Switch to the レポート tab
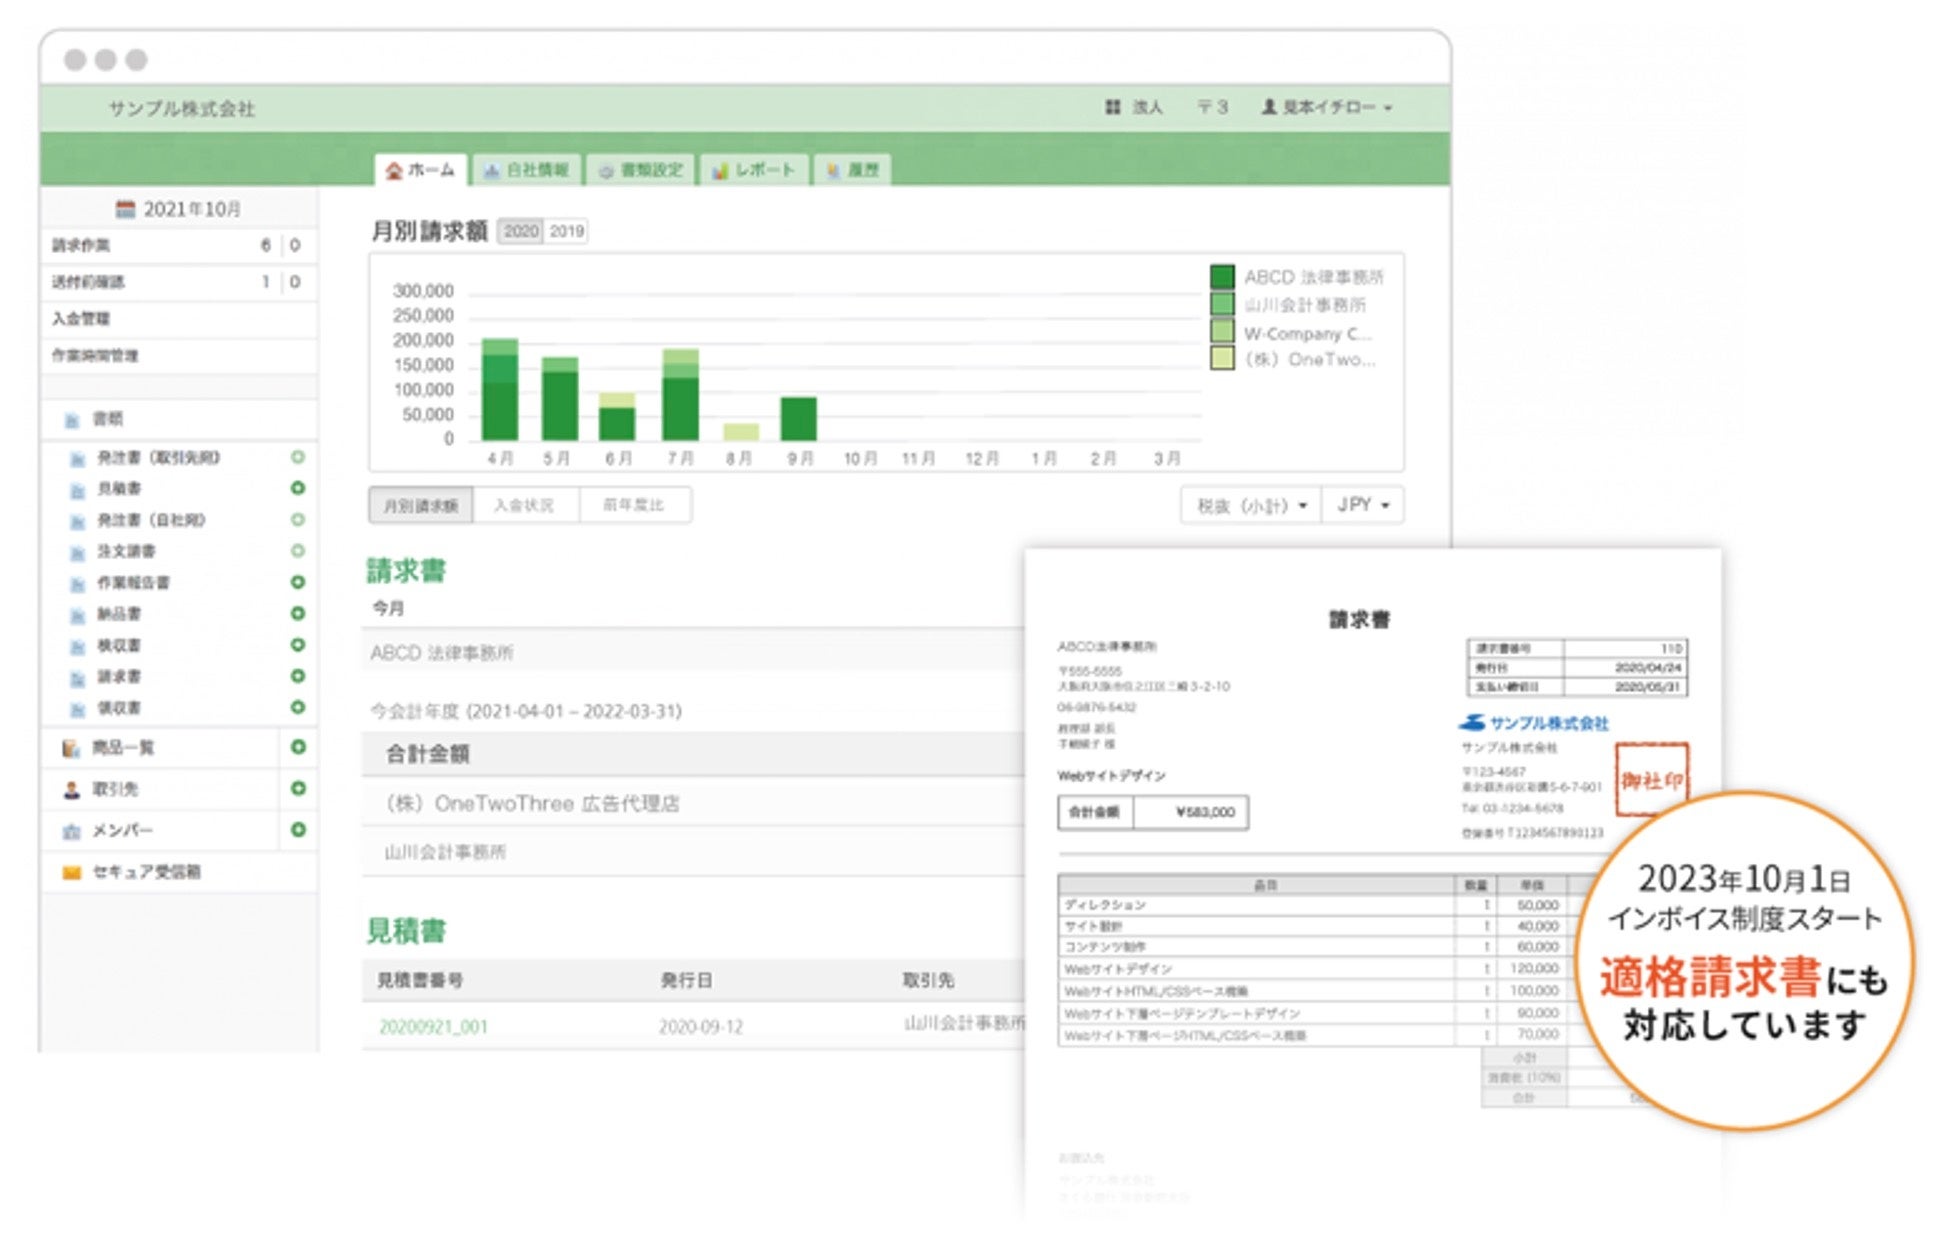Screen dimensions: 1948x1236 754,170
